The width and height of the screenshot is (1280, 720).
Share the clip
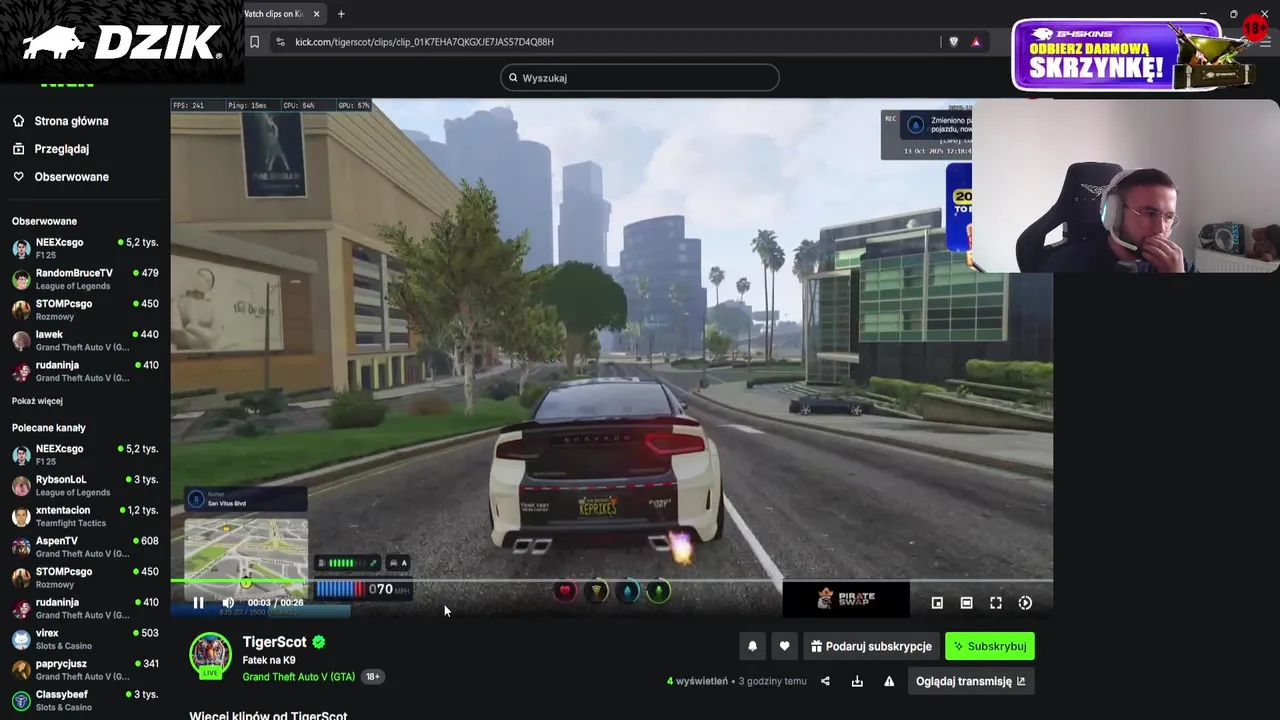pos(825,681)
